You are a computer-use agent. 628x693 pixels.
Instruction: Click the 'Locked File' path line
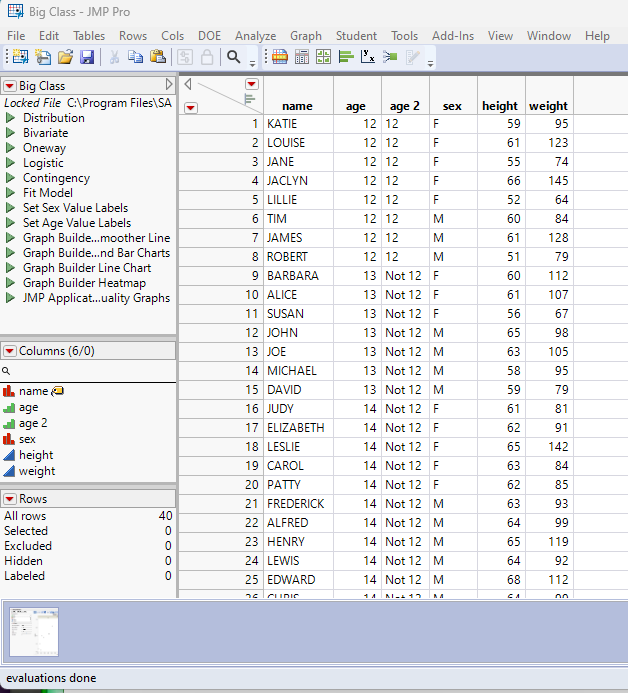88,103
